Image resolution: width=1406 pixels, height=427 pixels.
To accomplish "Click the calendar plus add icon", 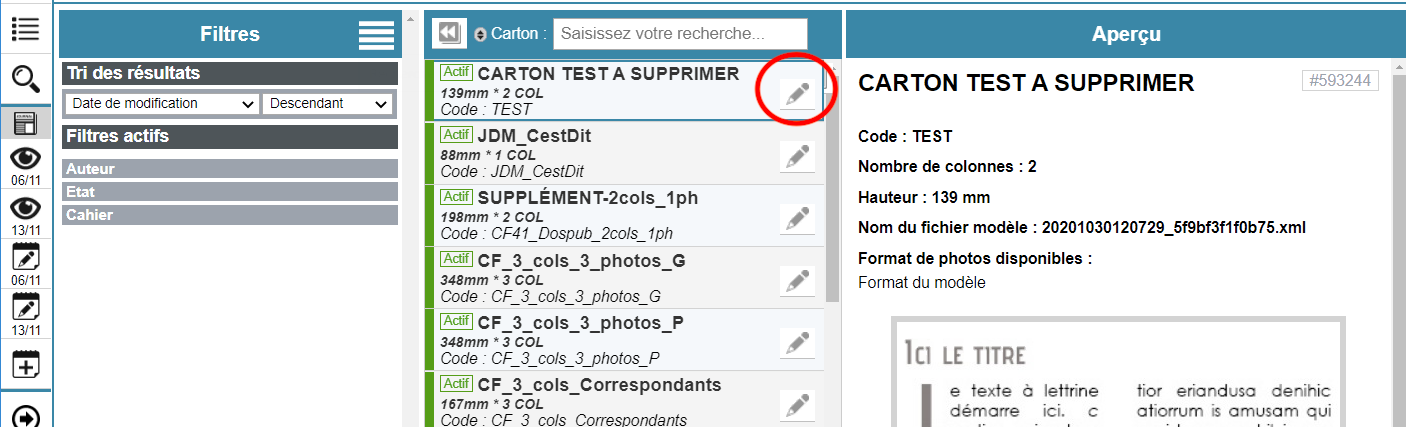I will (x=25, y=364).
